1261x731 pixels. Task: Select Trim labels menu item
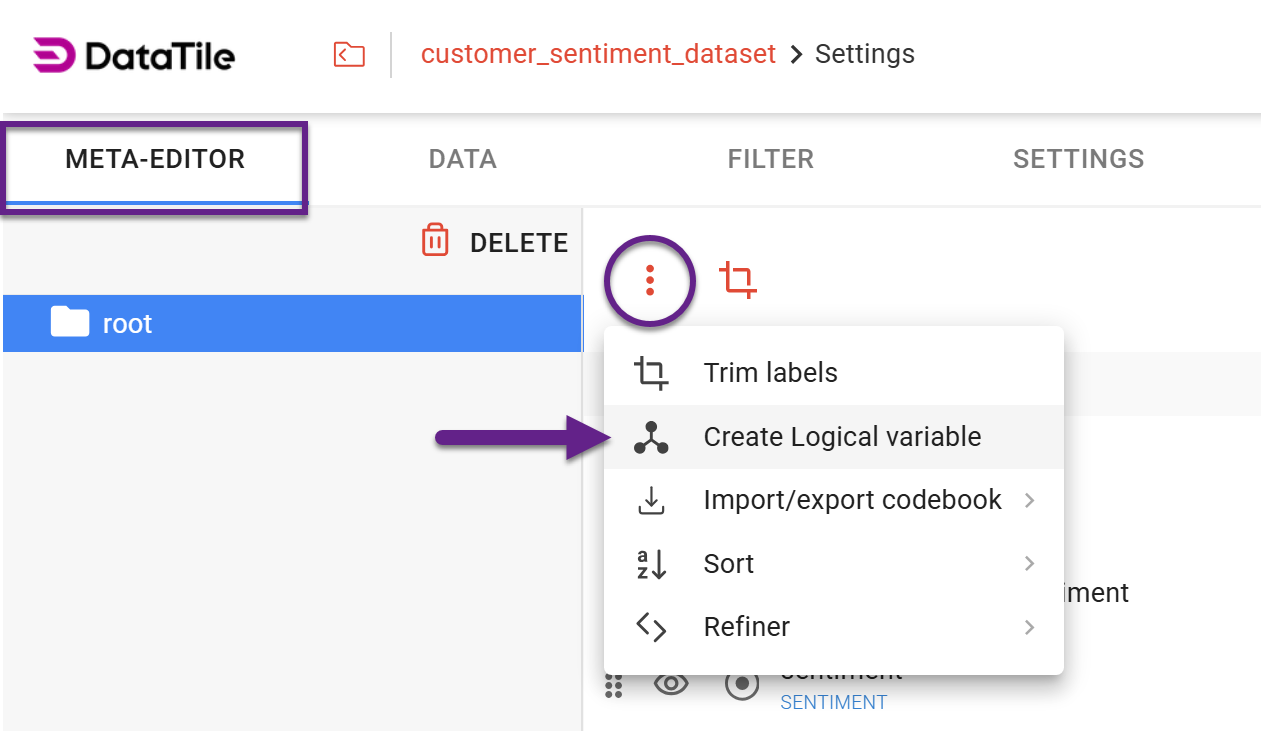click(770, 373)
